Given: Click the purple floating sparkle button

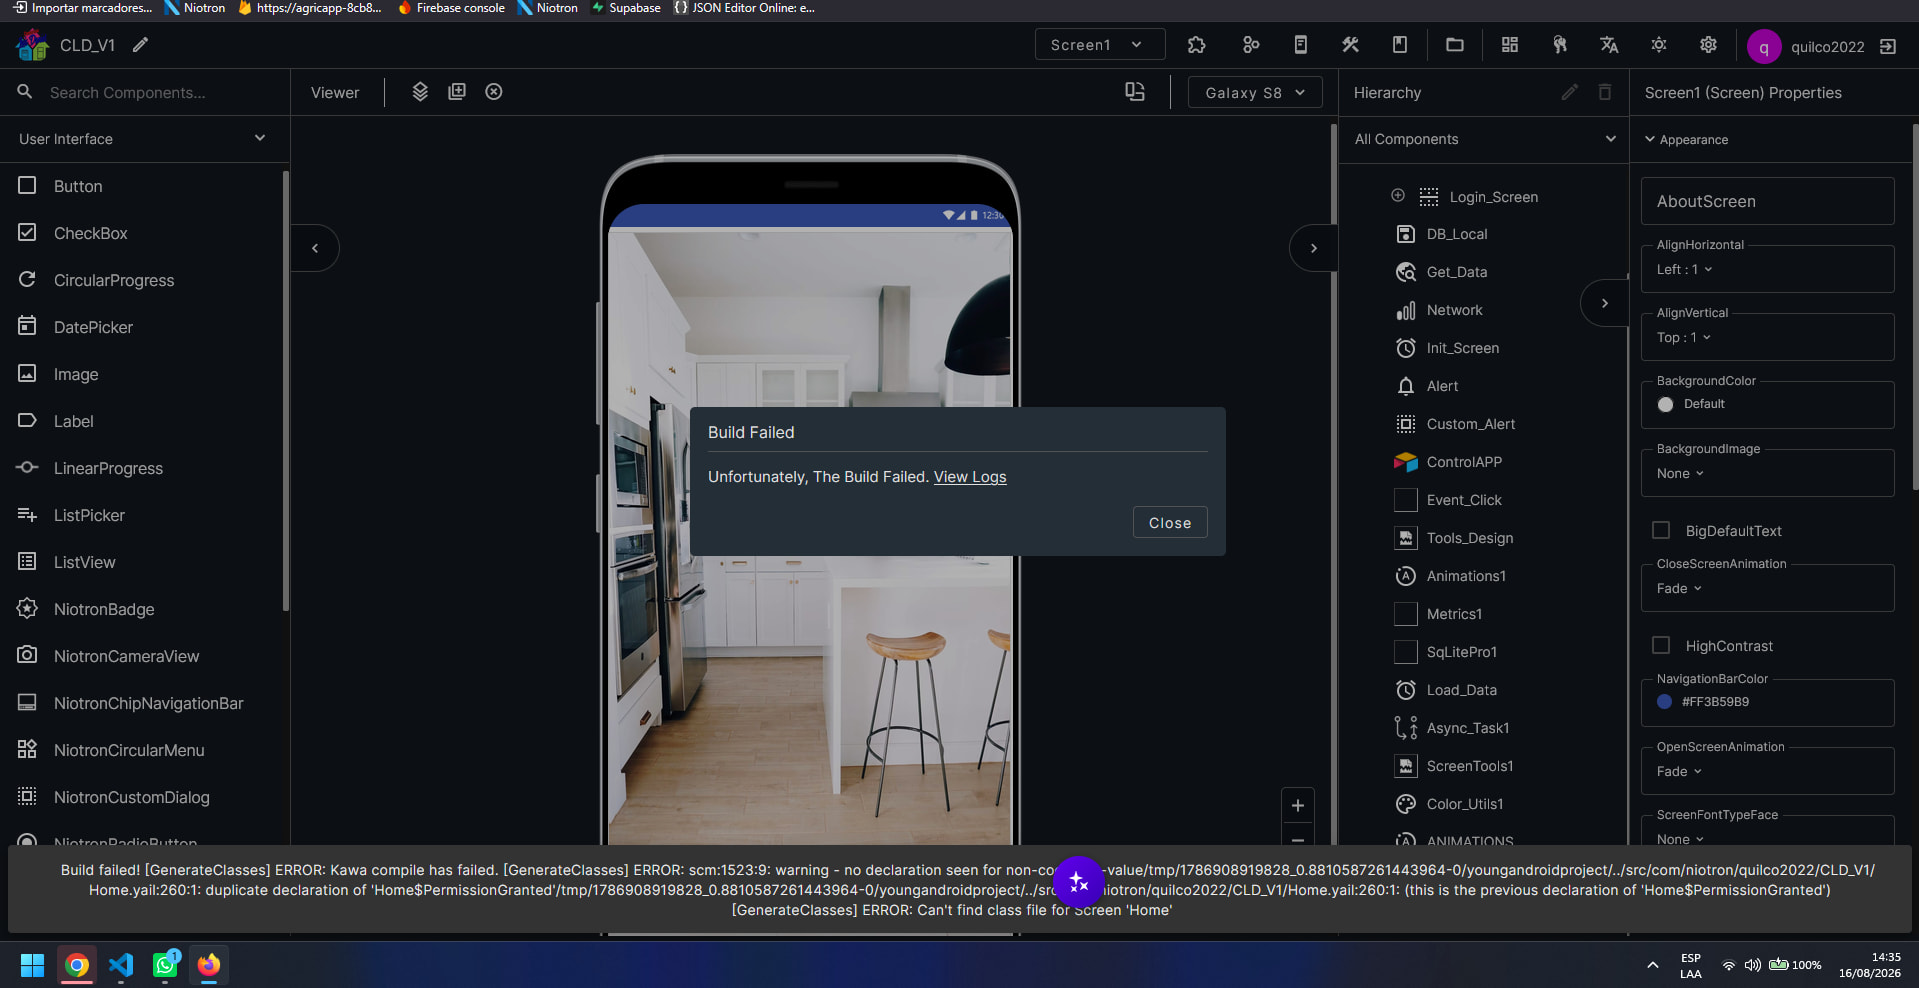Looking at the screenshot, I should 1078,882.
